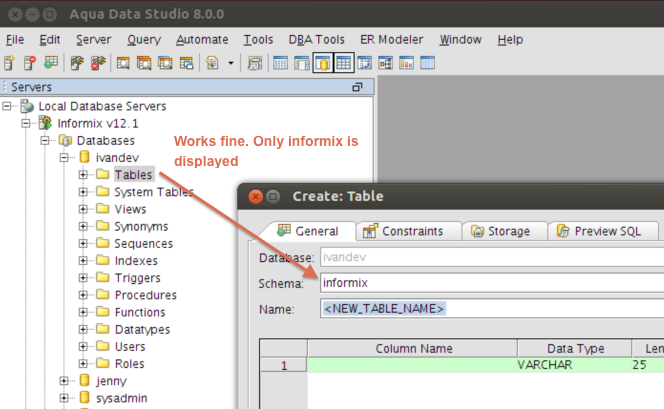Expand the jenny database node

(x=64, y=381)
